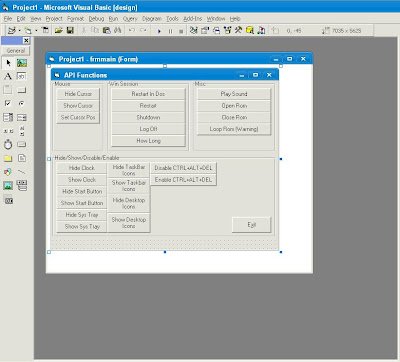Open the View menu
The width and height of the screenshot is (400, 362).
click(x=35, y=19)
